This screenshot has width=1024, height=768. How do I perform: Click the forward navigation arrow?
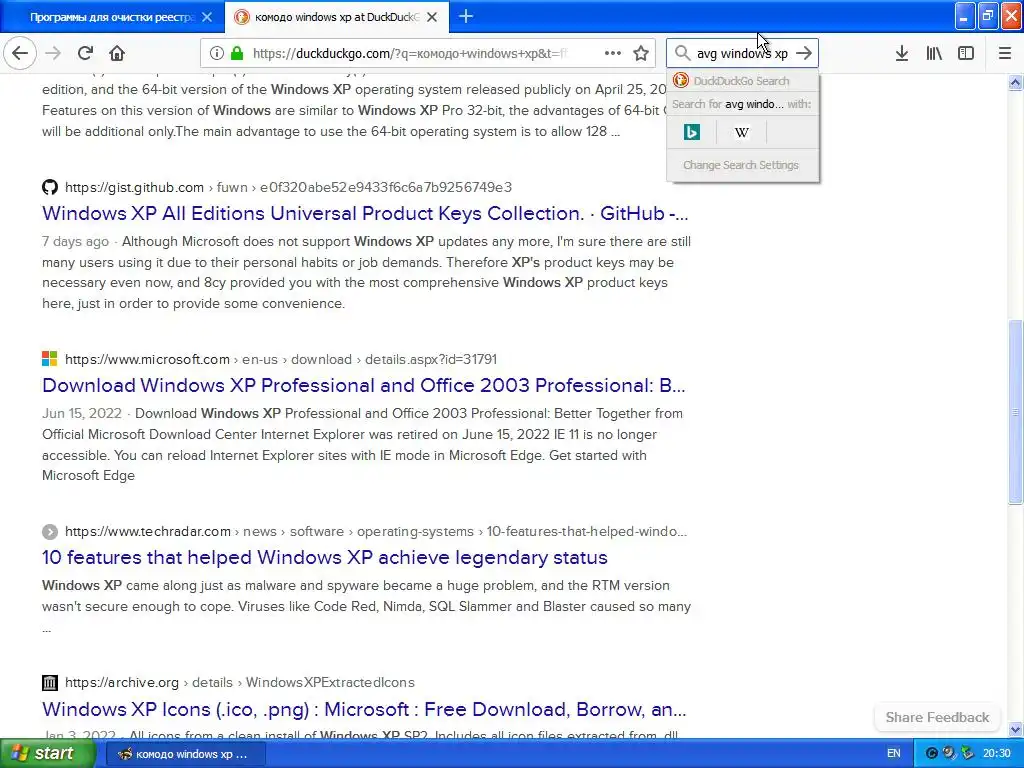tap(54, 53)
